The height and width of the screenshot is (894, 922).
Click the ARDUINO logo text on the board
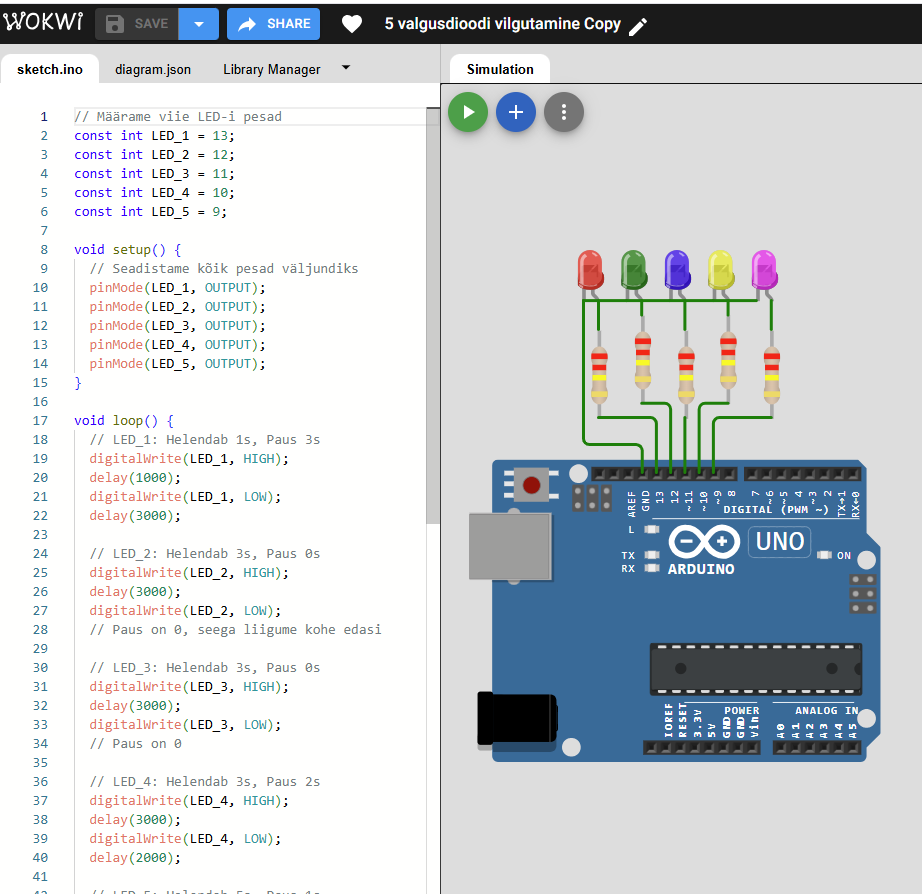(701, 569)
